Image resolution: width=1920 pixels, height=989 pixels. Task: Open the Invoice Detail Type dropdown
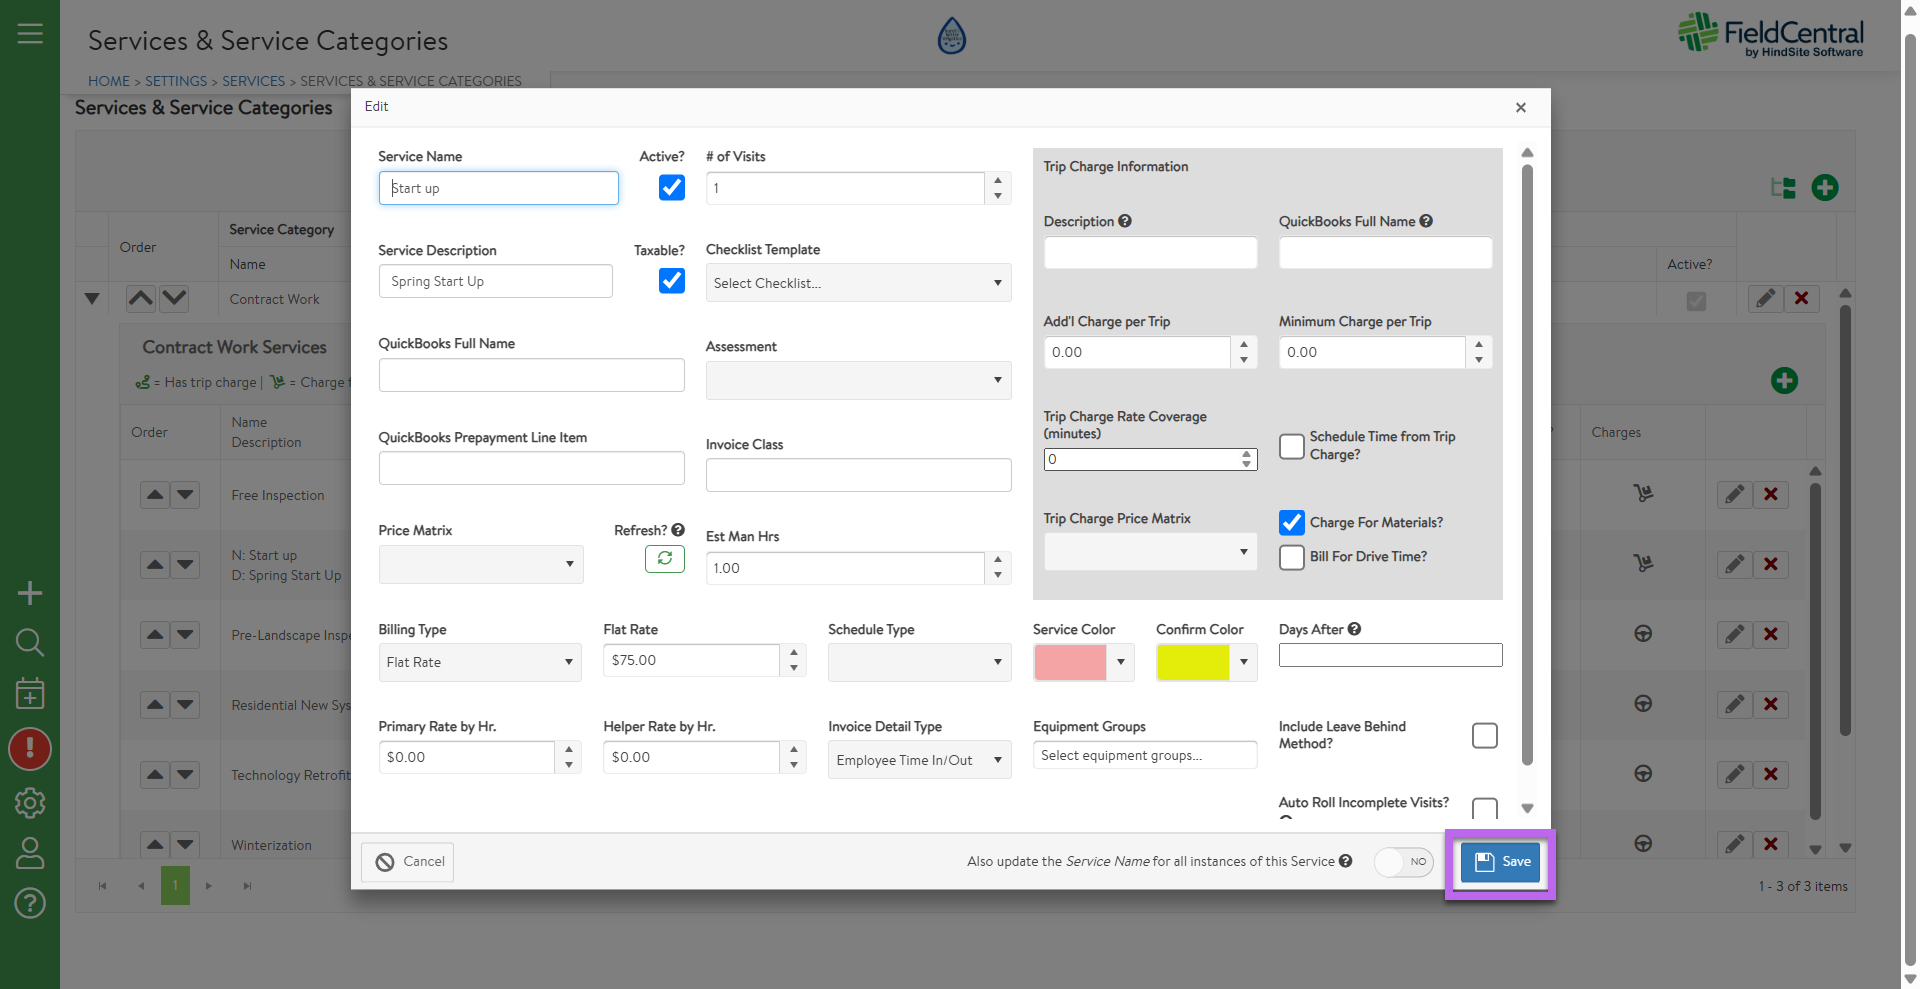pyautogui.click(x=918, y=760)
